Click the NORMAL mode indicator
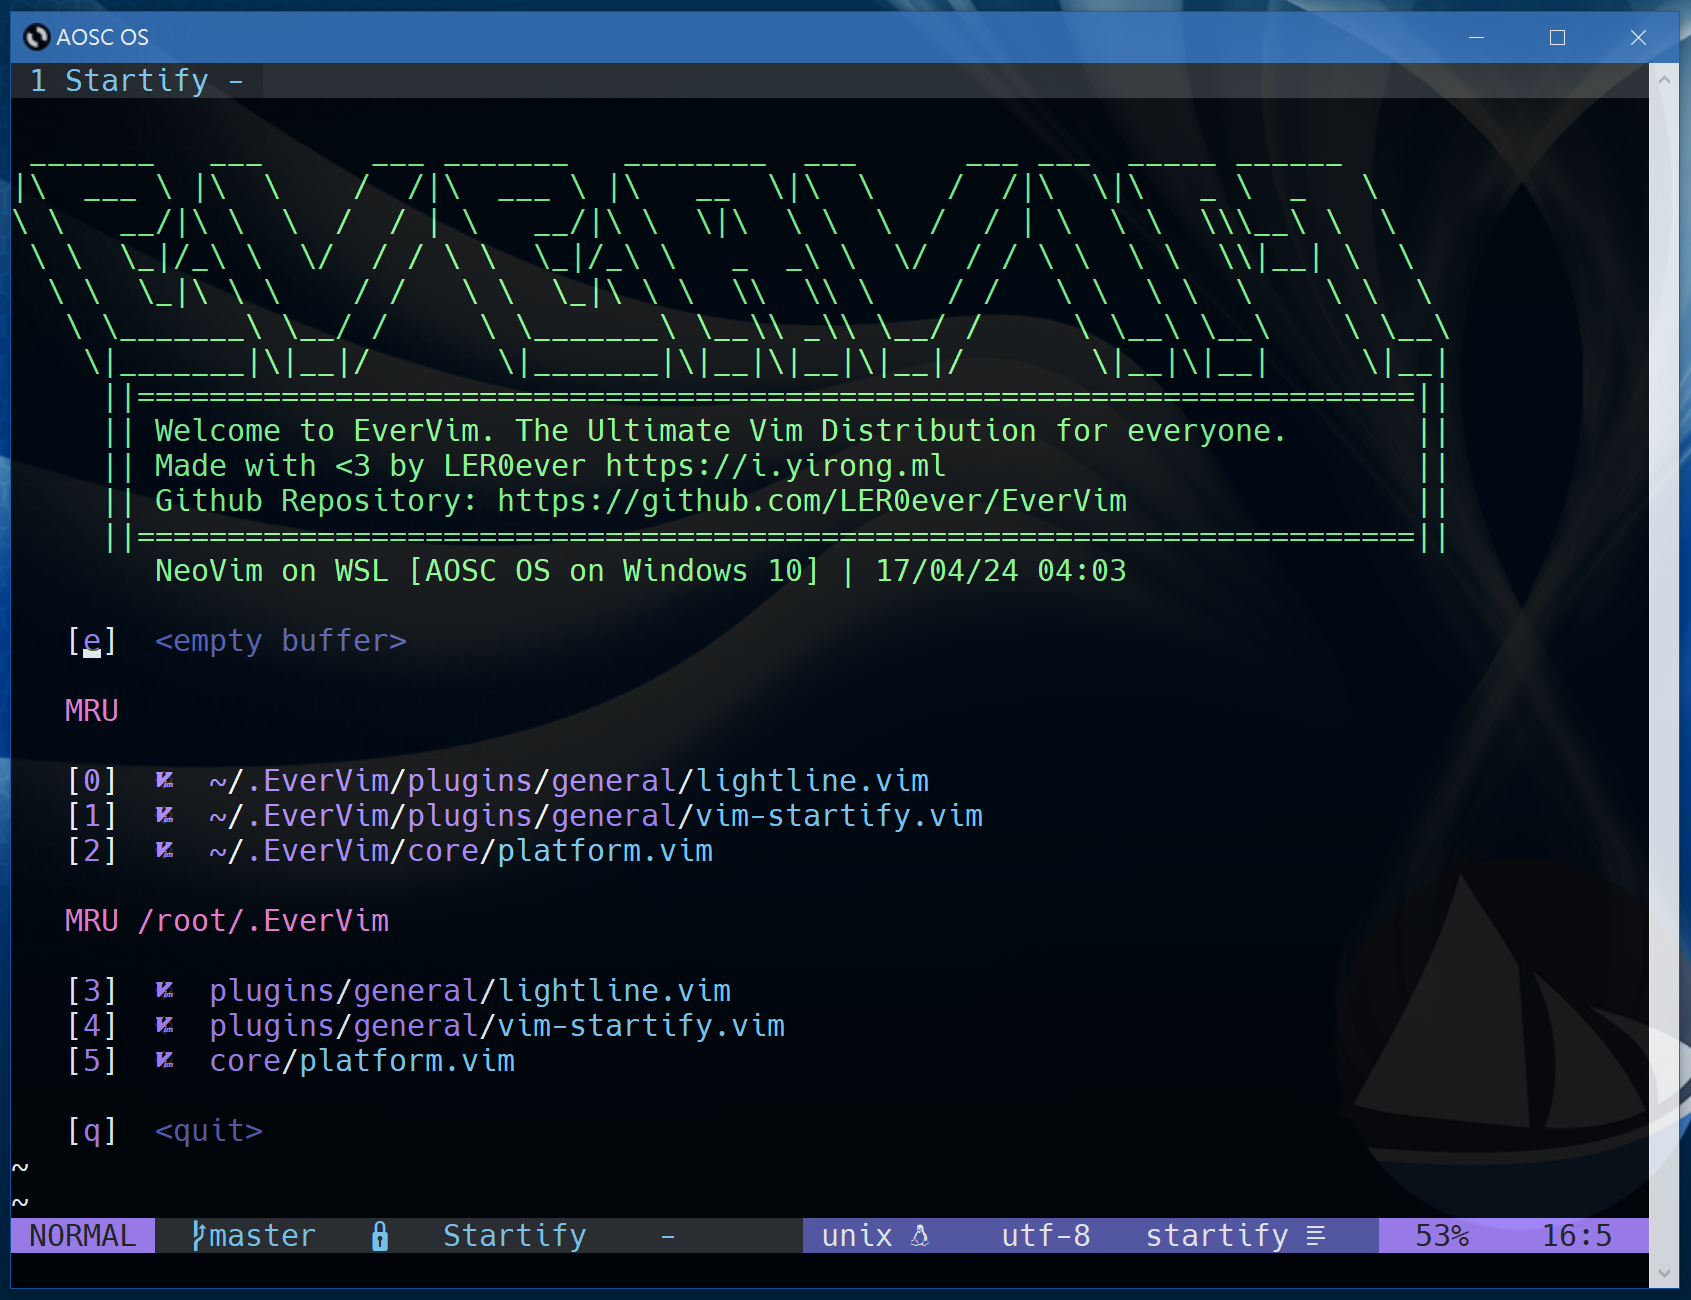Image resolution: width=1691 pixels, height=1300 pixels. pos(83,1236)
